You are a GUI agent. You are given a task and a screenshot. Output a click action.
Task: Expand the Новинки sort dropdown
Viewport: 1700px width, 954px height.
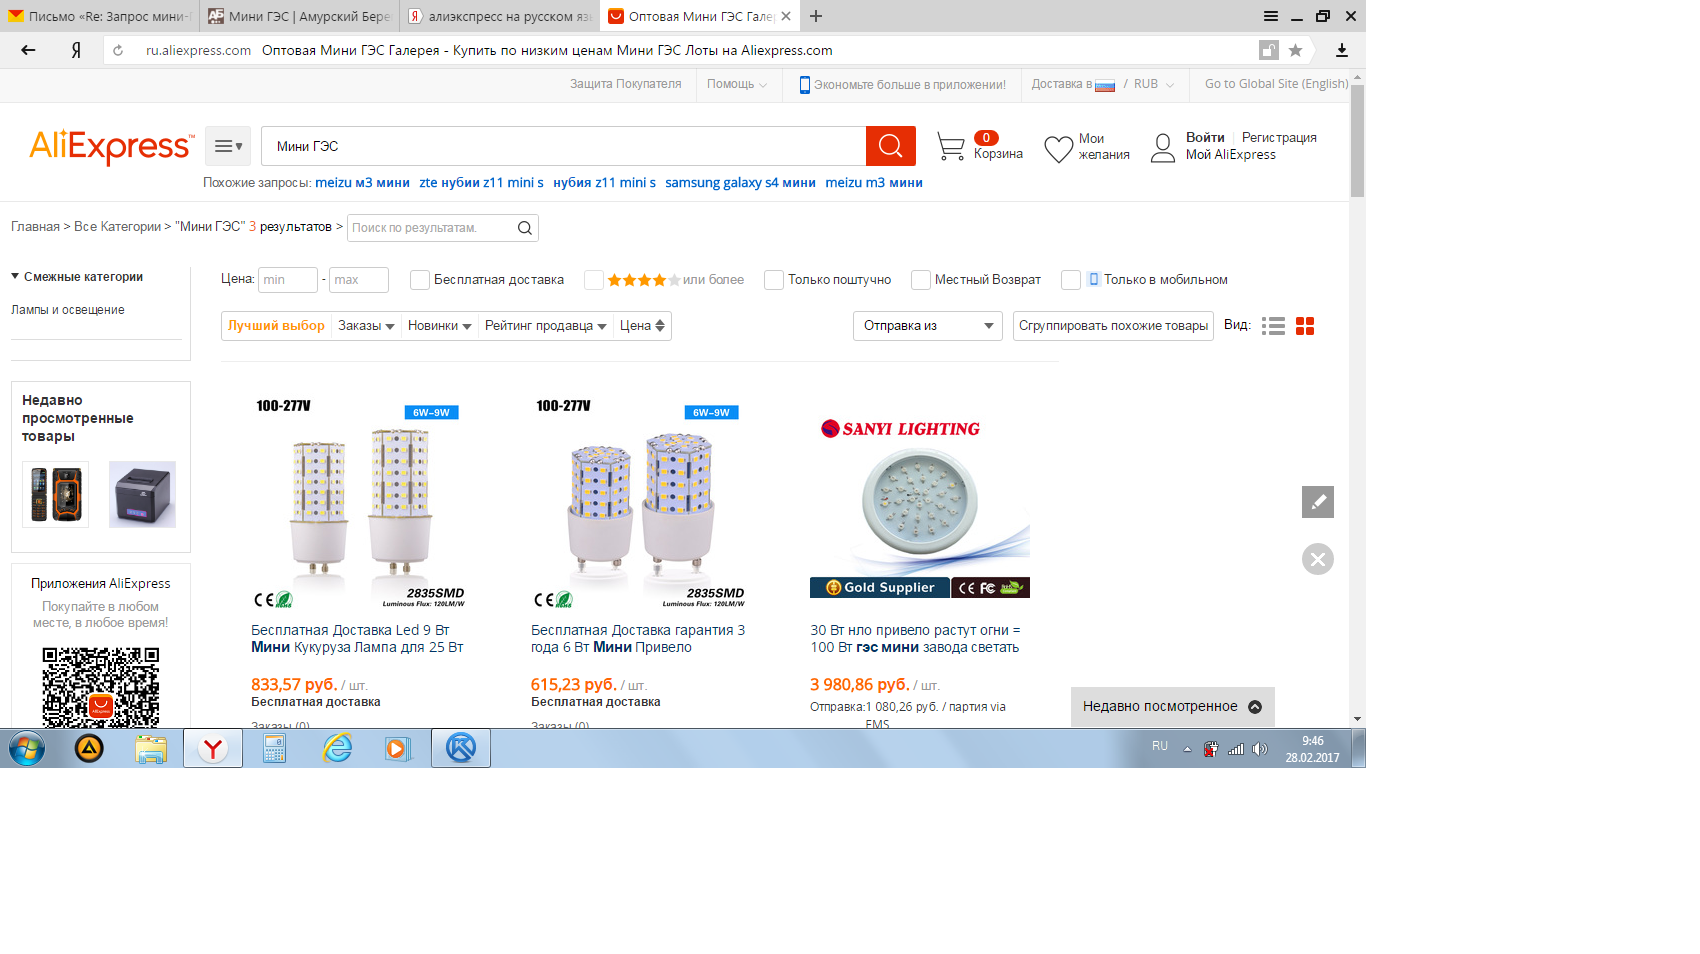[x=439, y=326]
